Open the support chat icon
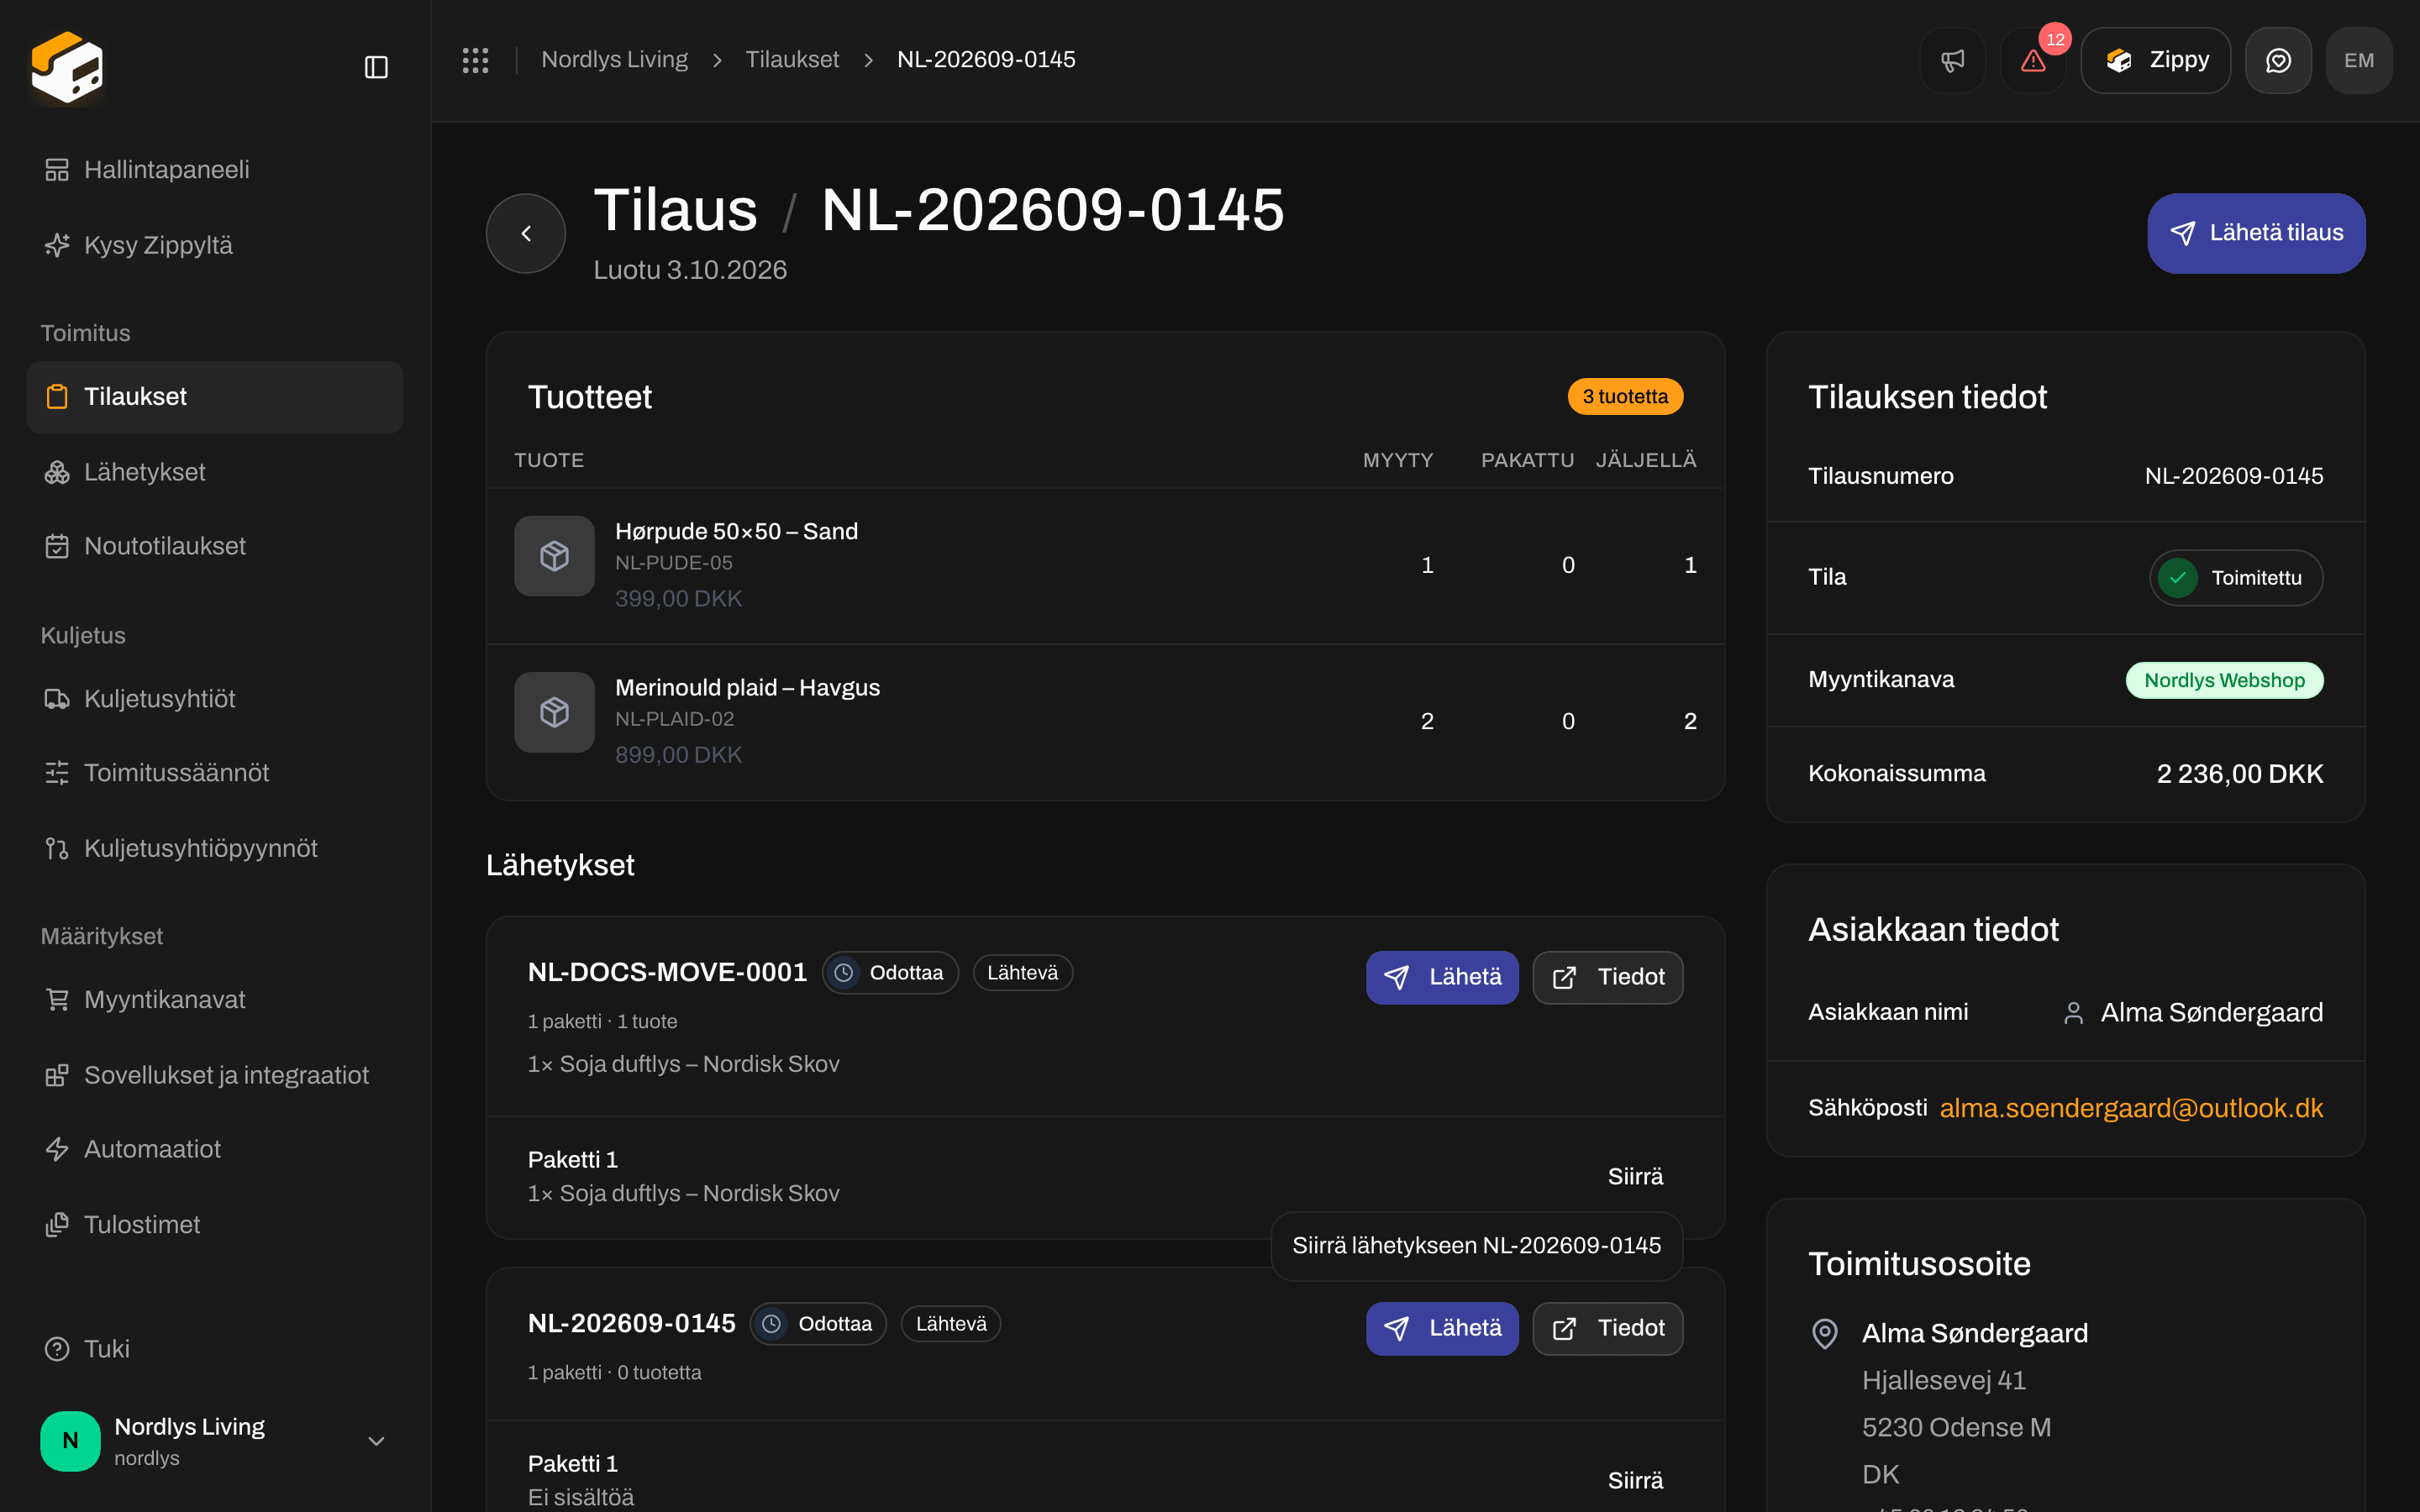Image resolution: width=2420 pixels, height=1512 pixels. (x=2278, y=60)
